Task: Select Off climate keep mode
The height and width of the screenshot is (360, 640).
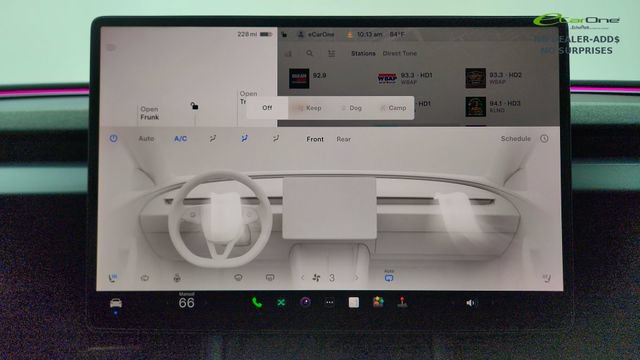Action: [267, 108]
